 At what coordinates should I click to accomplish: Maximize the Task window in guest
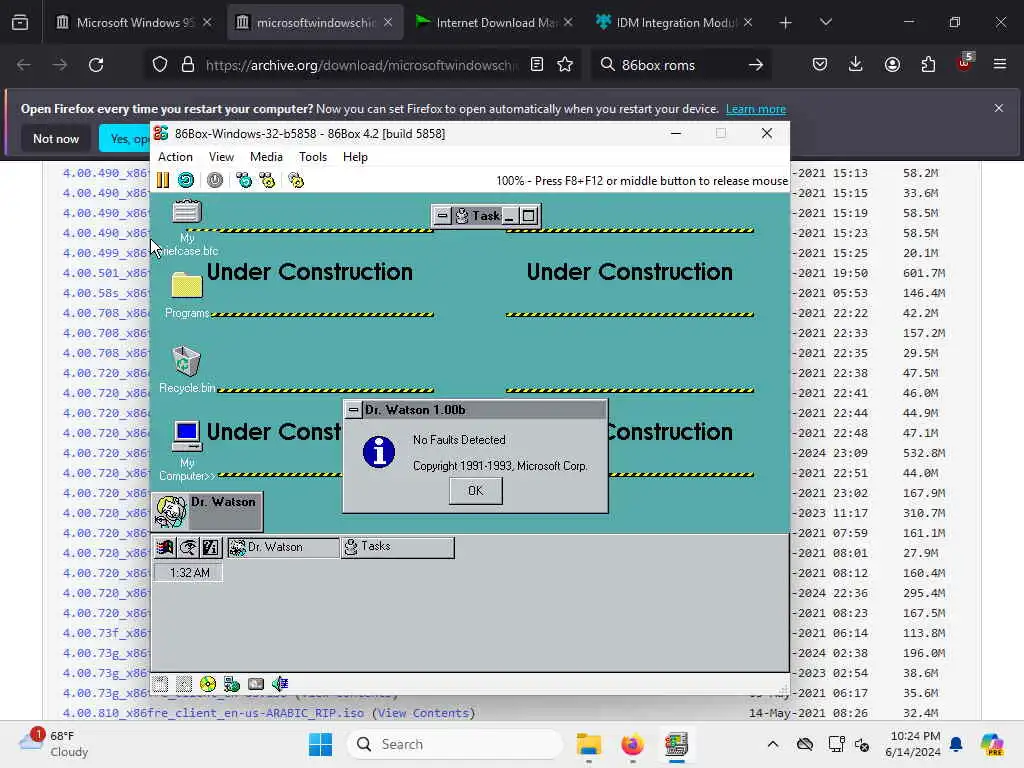[x=528, y=216]
